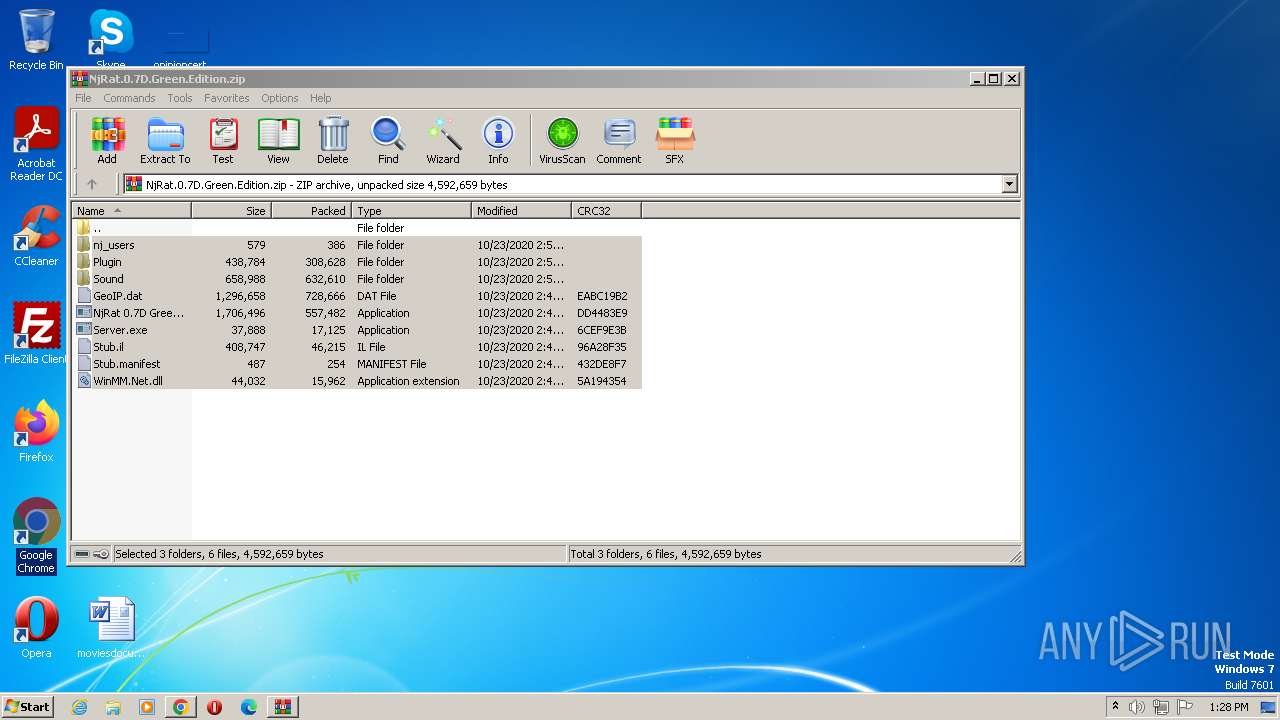Open the Comment tool
This screenshot has height=720, width=1280.
pyautogui.click(x=619, y=140)
